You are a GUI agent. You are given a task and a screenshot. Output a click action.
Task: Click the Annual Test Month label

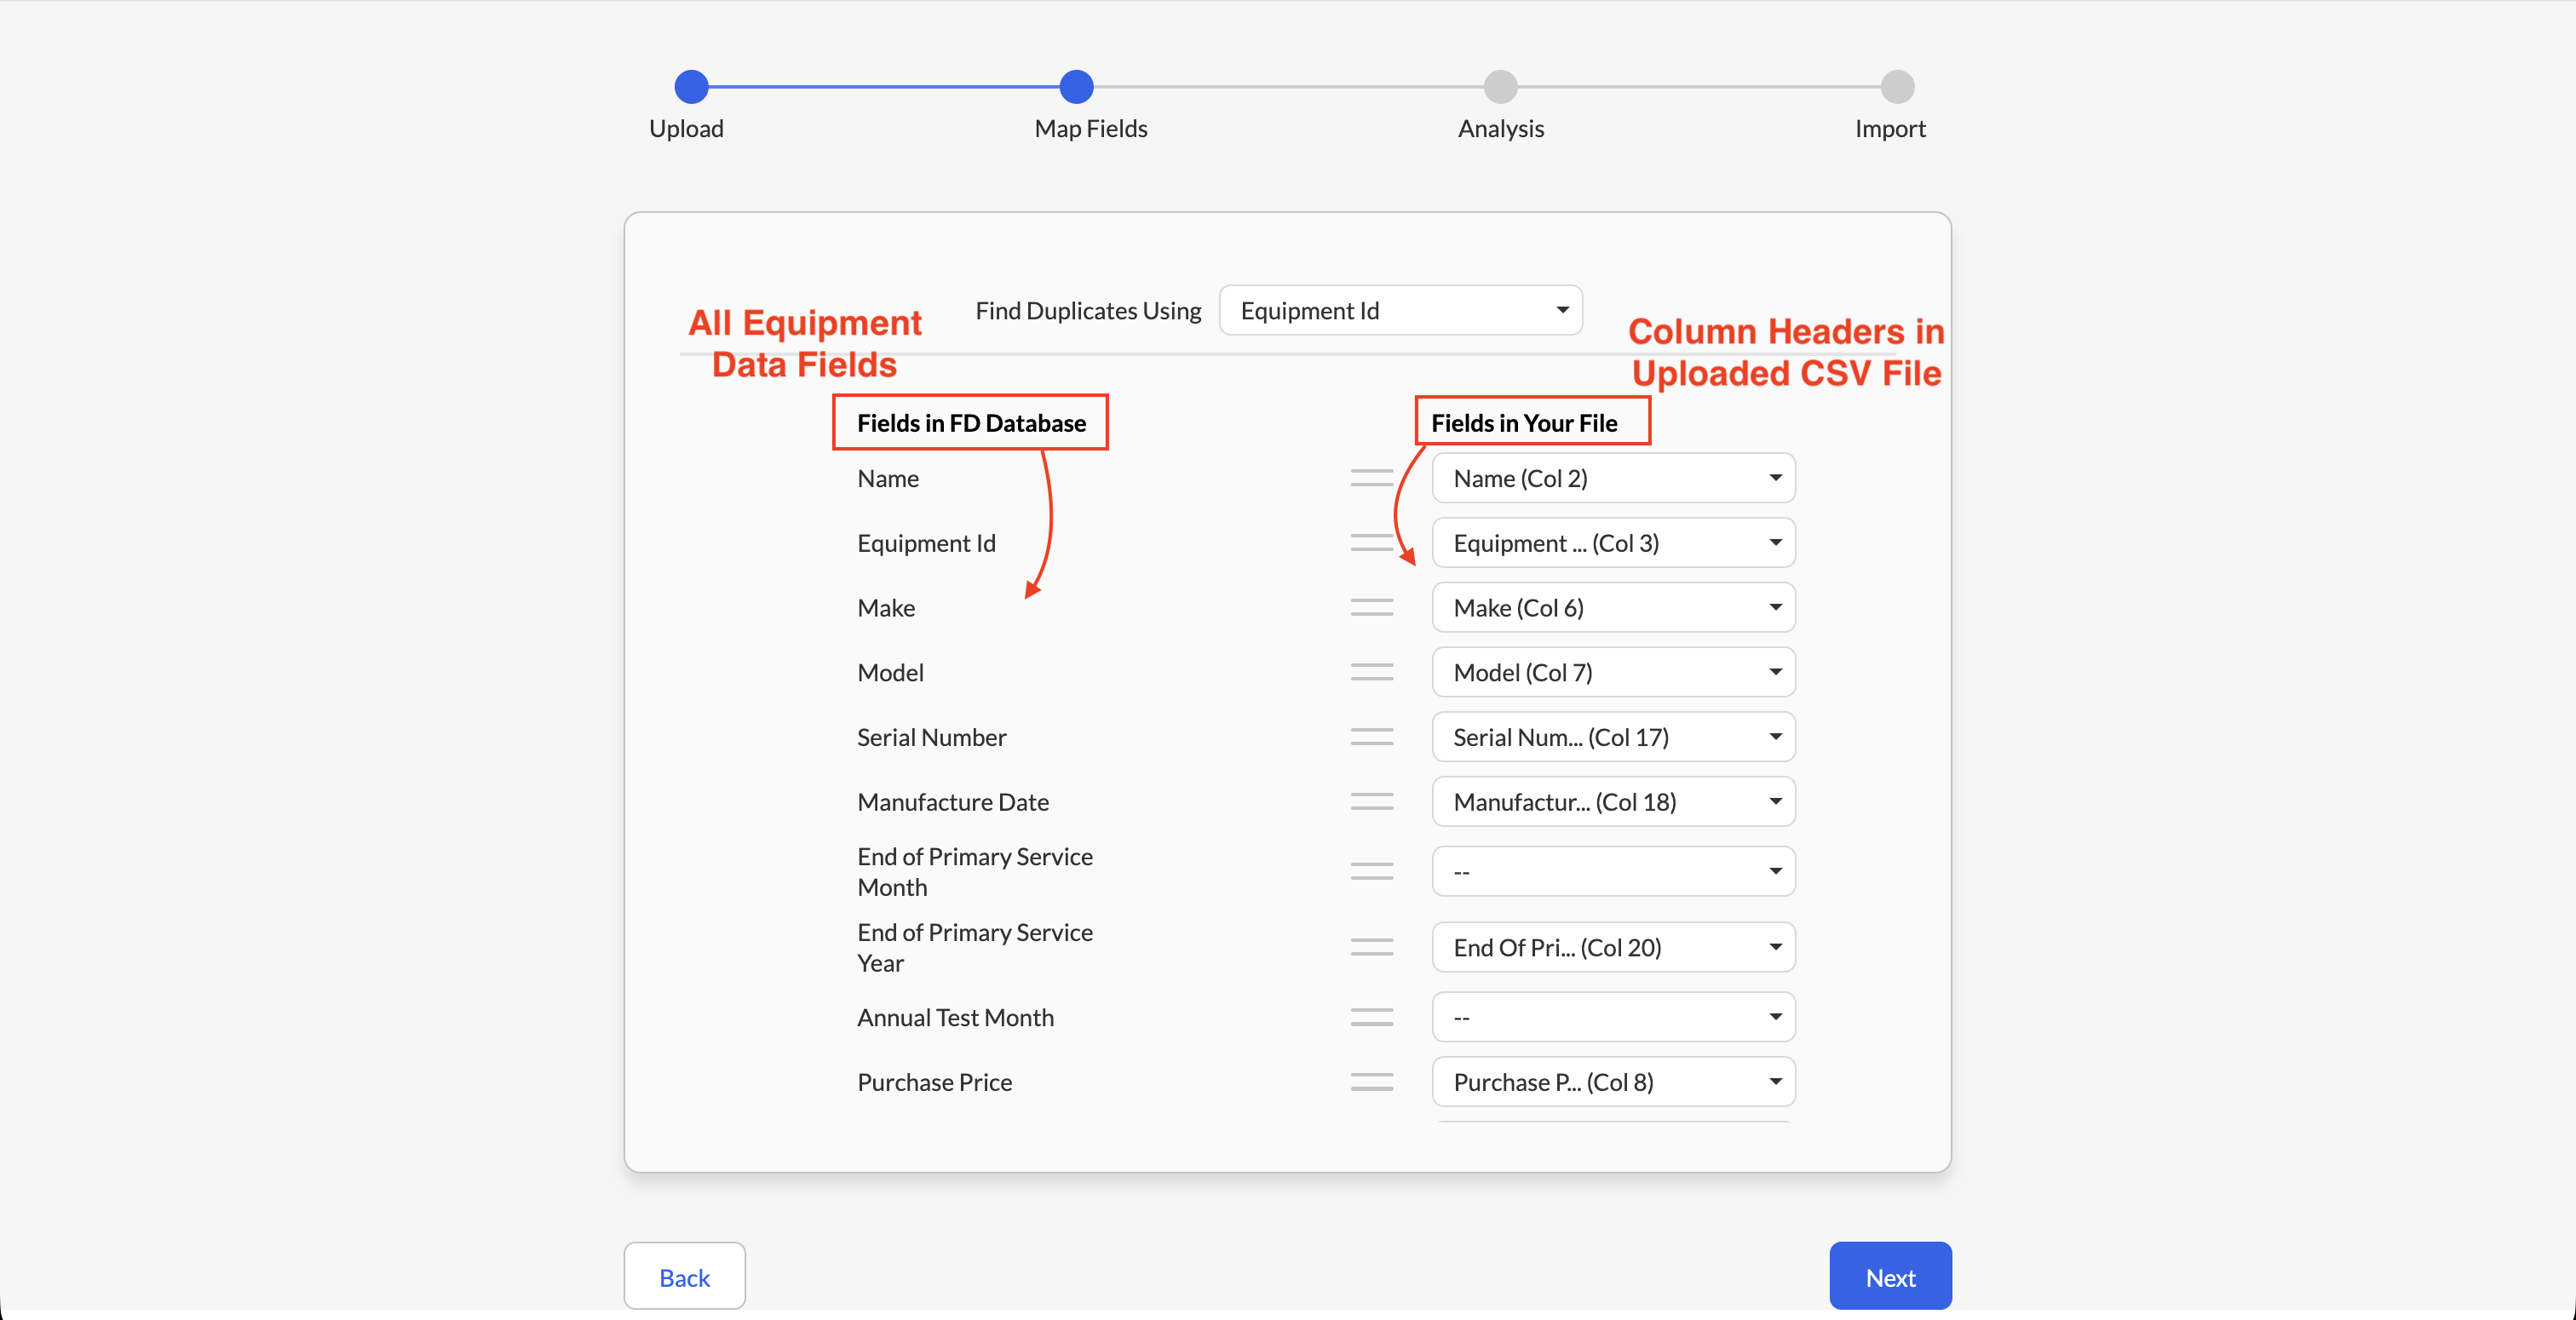click(955, 1017)
